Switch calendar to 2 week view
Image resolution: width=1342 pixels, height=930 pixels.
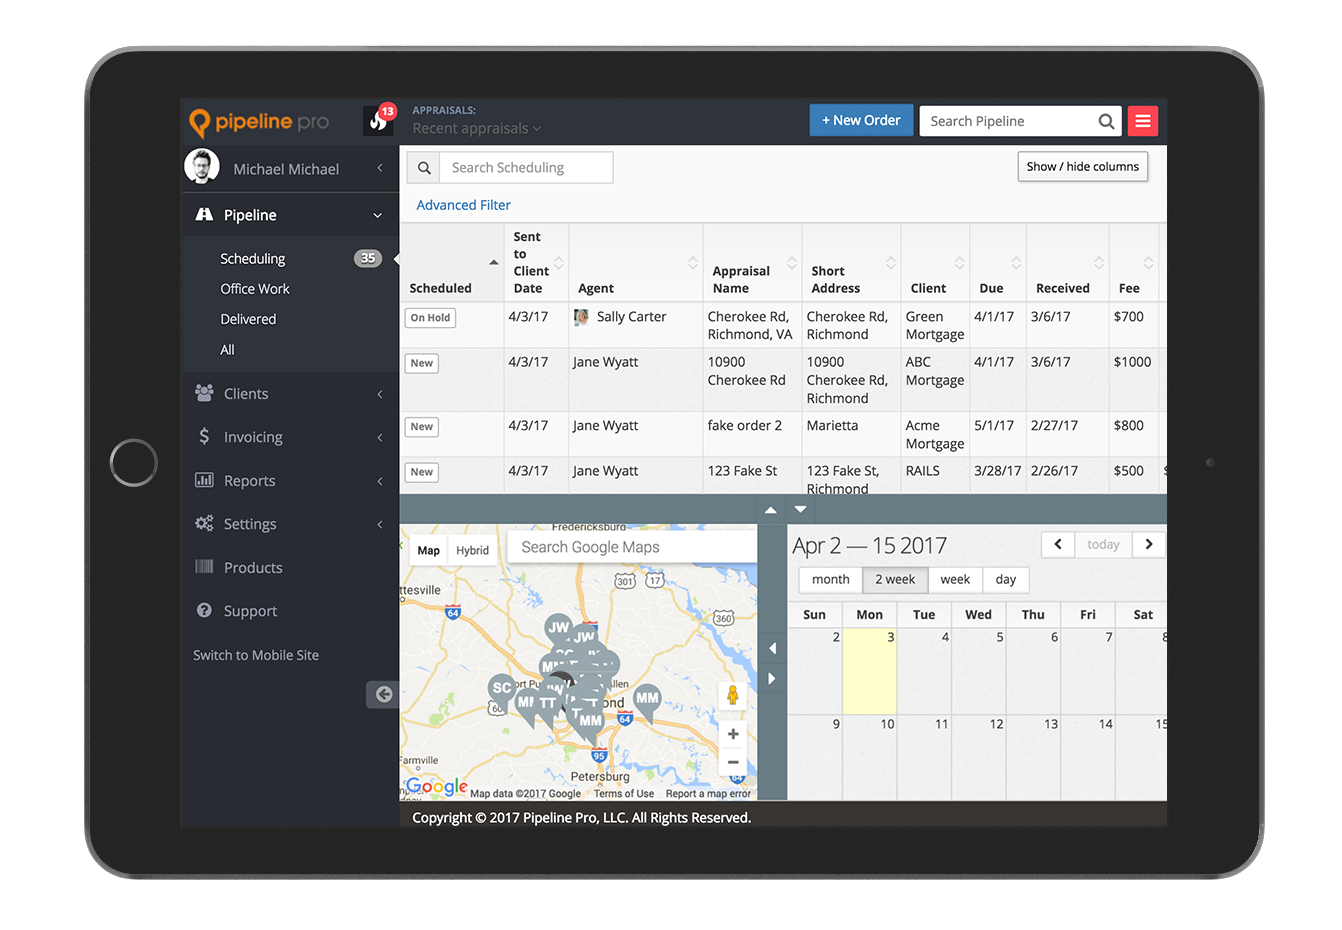tap(895, 579)
